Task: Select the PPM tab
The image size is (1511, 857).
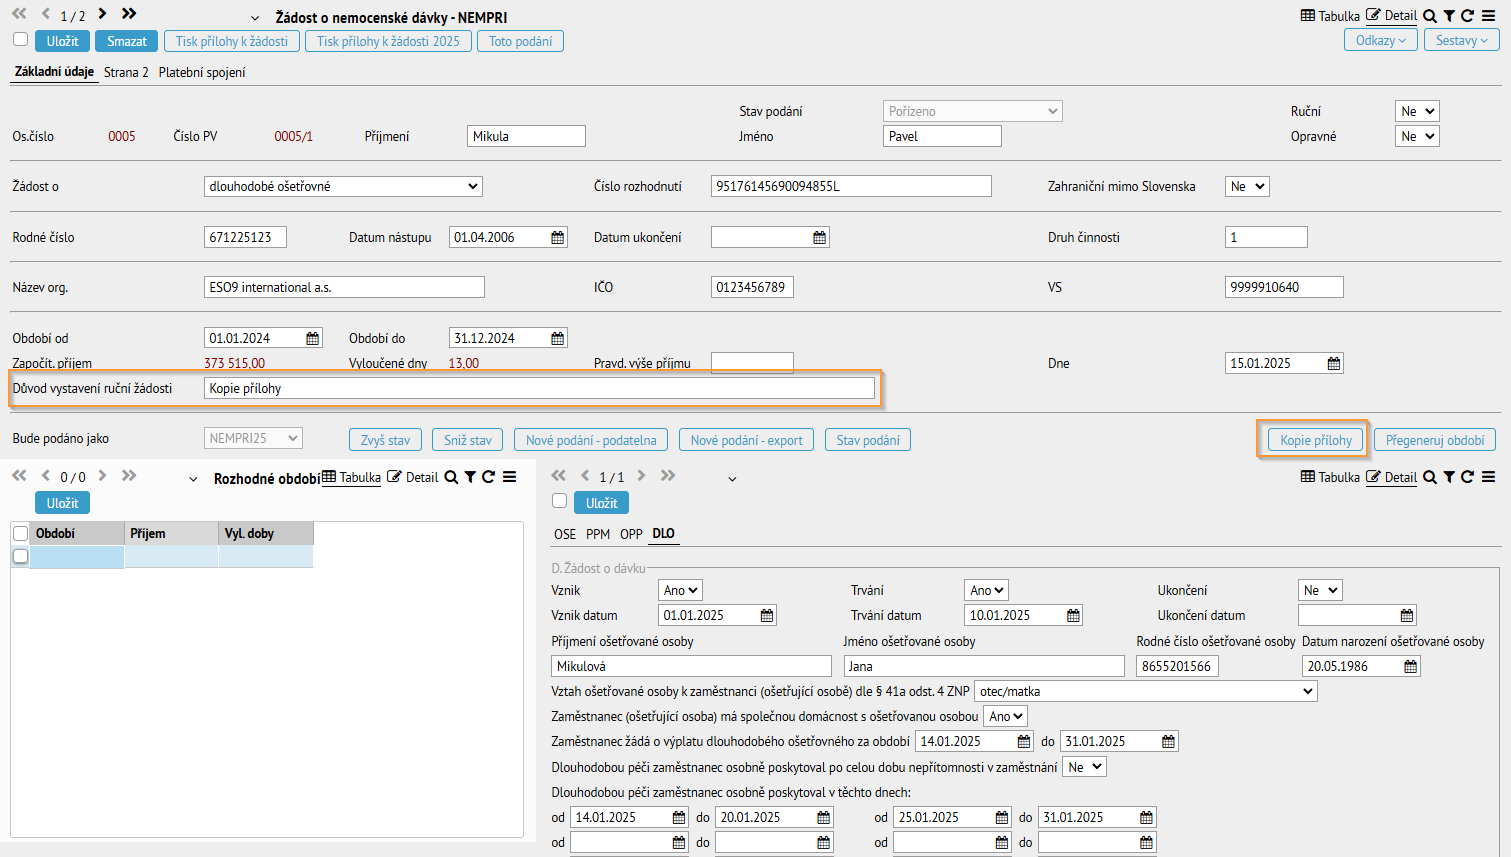Action: 598,534
